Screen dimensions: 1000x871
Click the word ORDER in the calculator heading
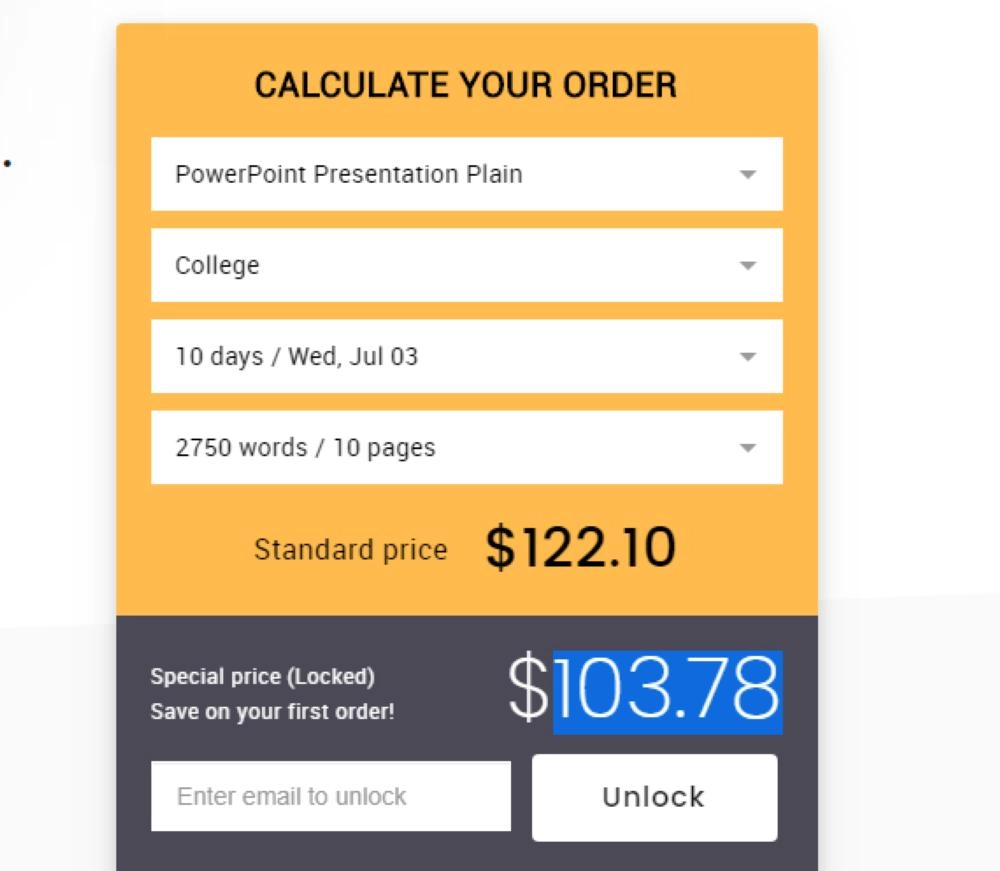pos(620,85)
